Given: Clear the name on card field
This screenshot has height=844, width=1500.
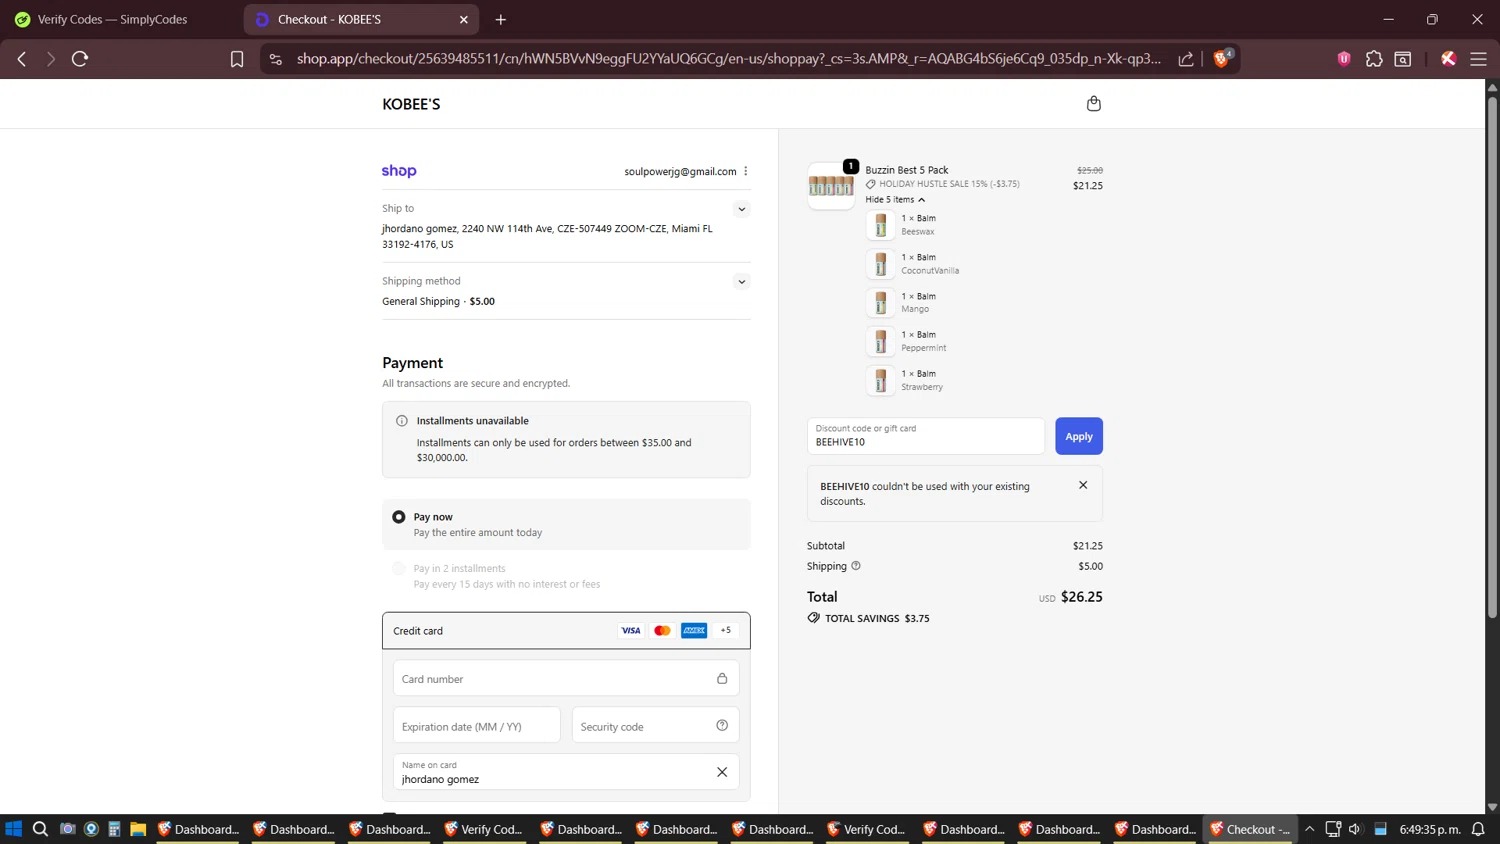Looking at the screenshot, I should tap(722, 772).
